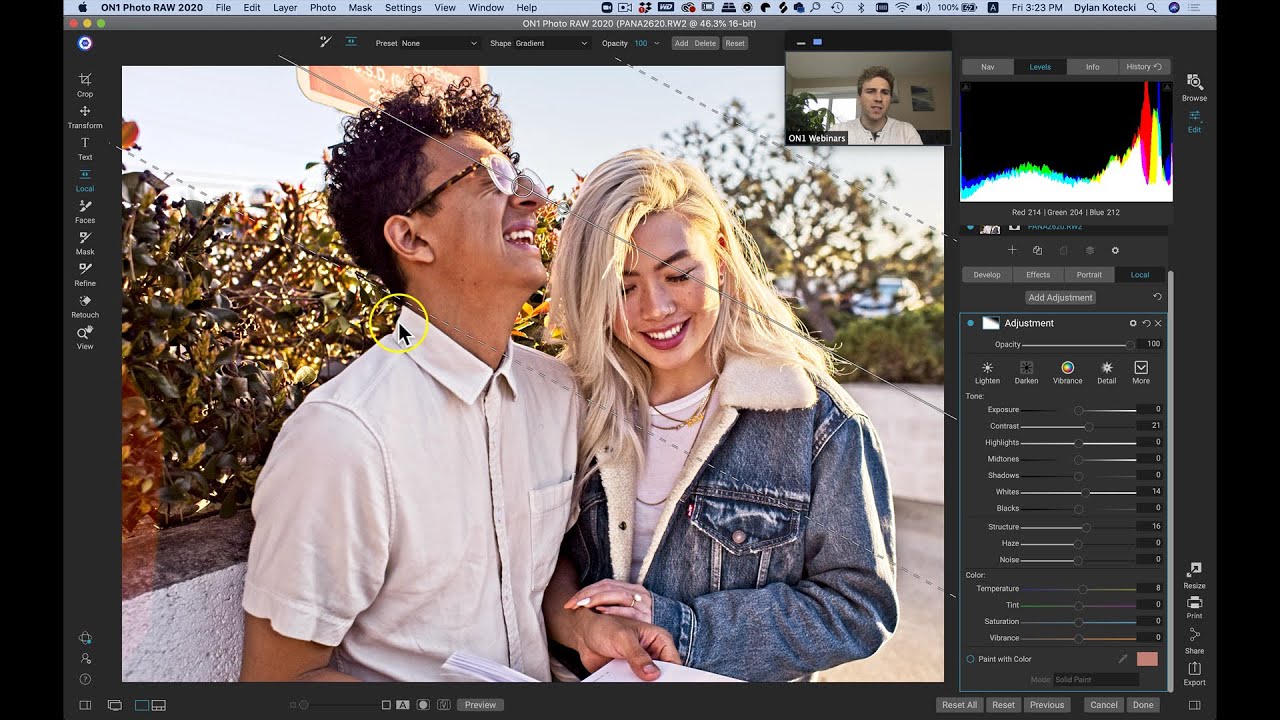Toggle the right panel visibility icon
1280x720 pixels.
[1194, 705]
